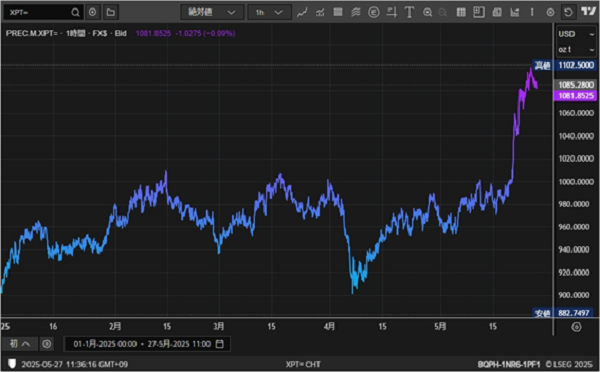Open the indicators chart icon

[320, 13]
